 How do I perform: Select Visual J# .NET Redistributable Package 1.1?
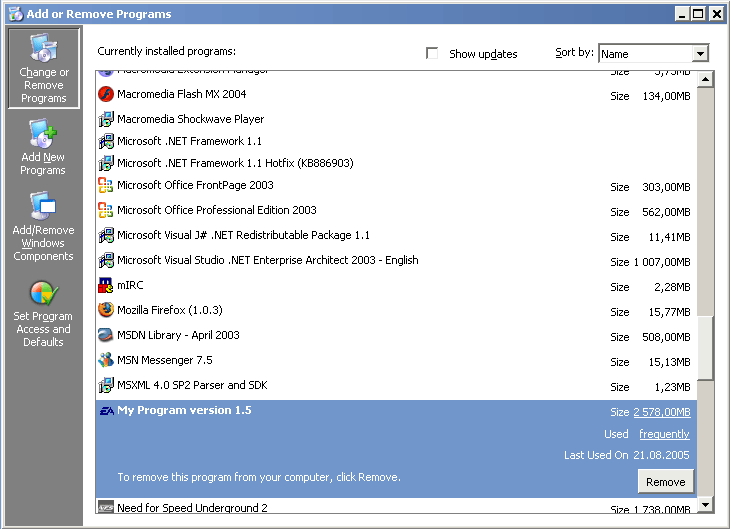click(243, 235)
